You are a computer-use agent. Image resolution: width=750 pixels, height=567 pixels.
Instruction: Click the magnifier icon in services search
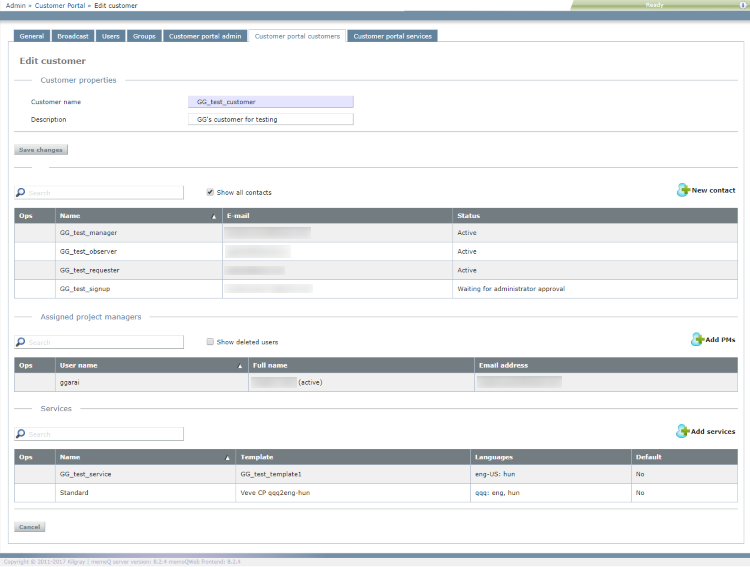pyautogui.click(x=21, y=434)
